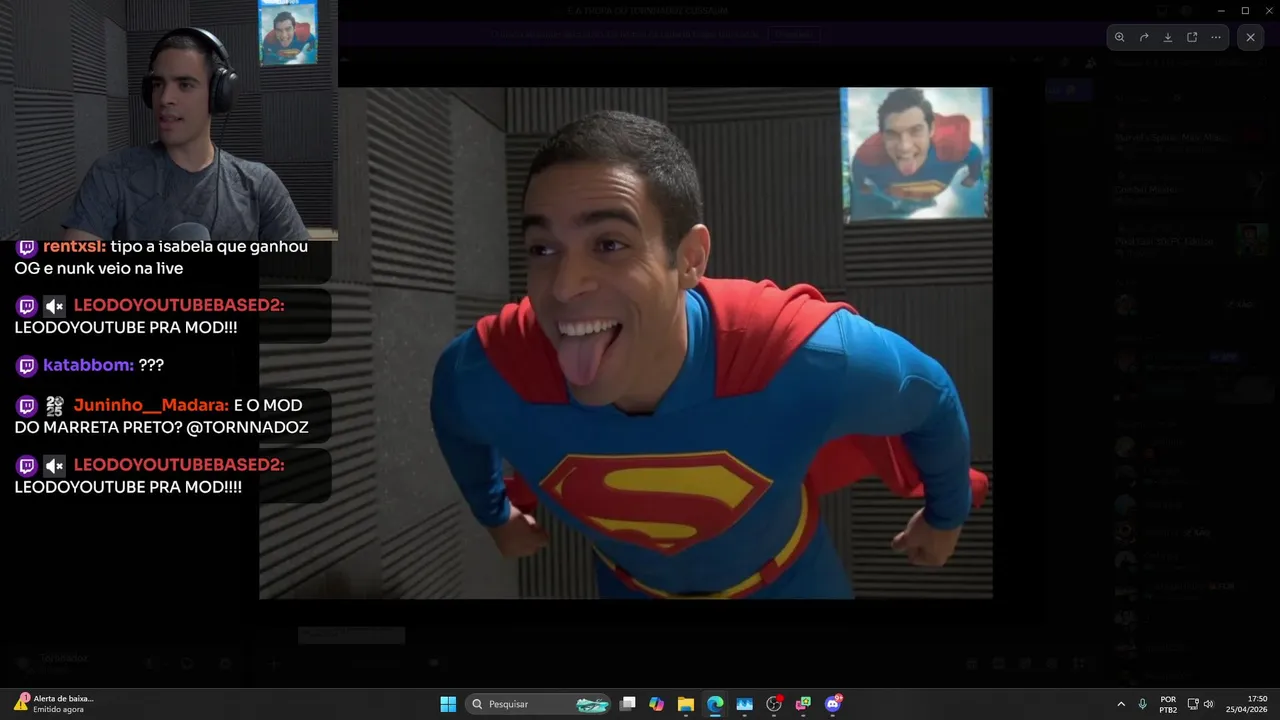Click the yellow warning triangle alert icon
This screenshot has width=1280, height=720.
[21, 703]
